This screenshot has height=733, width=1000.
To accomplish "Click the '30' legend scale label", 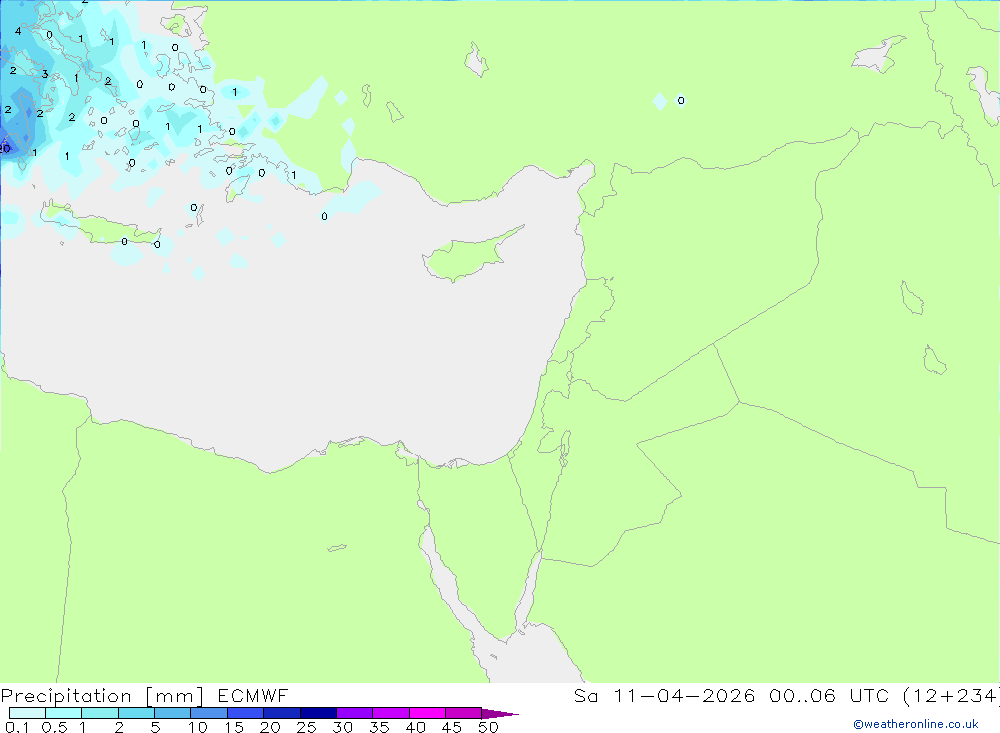I will tap(342, 727).
